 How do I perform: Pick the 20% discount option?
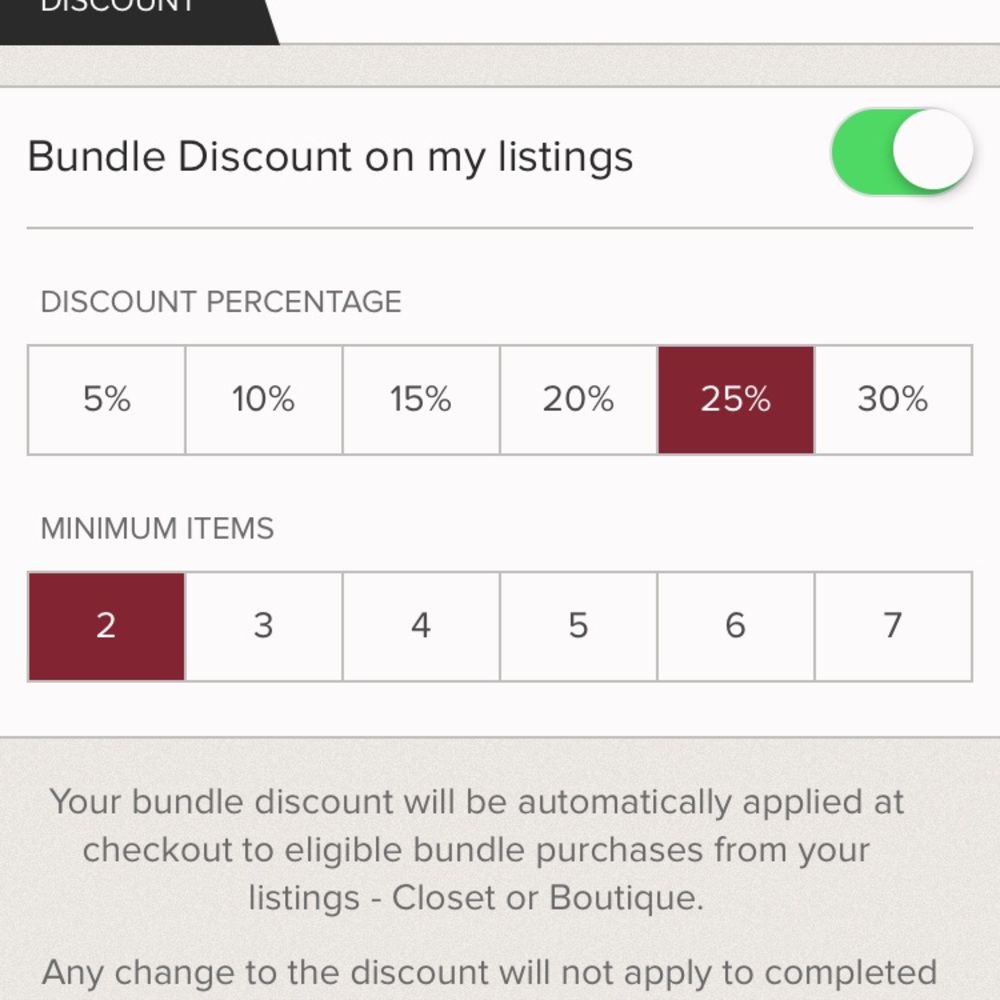(578, 398)
